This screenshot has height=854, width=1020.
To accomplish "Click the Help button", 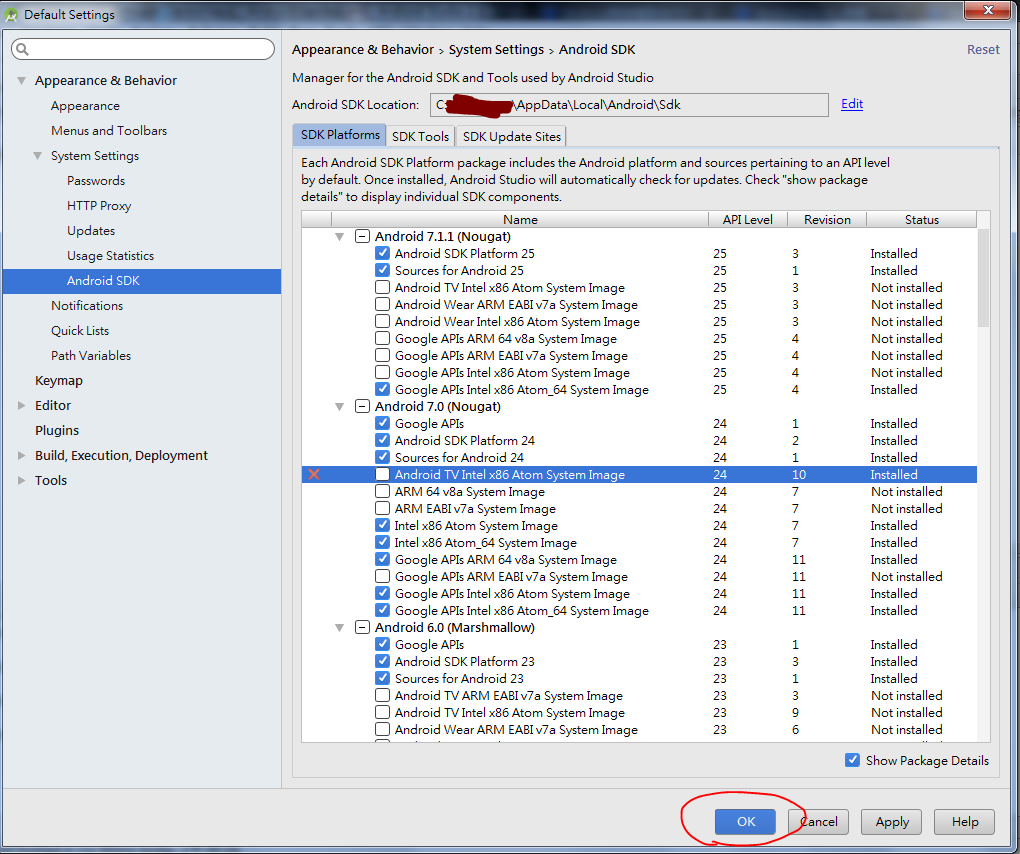I will click(965, 821).
